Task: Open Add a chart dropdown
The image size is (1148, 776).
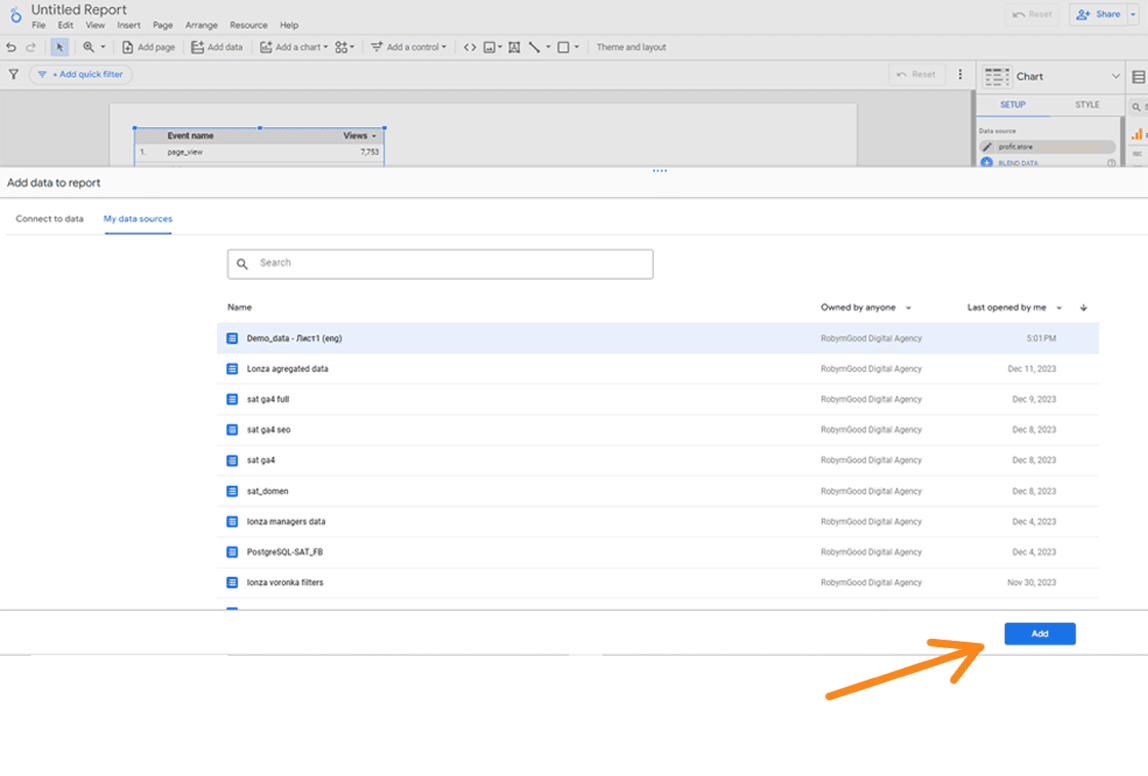Action: click(x=294, y=48)
